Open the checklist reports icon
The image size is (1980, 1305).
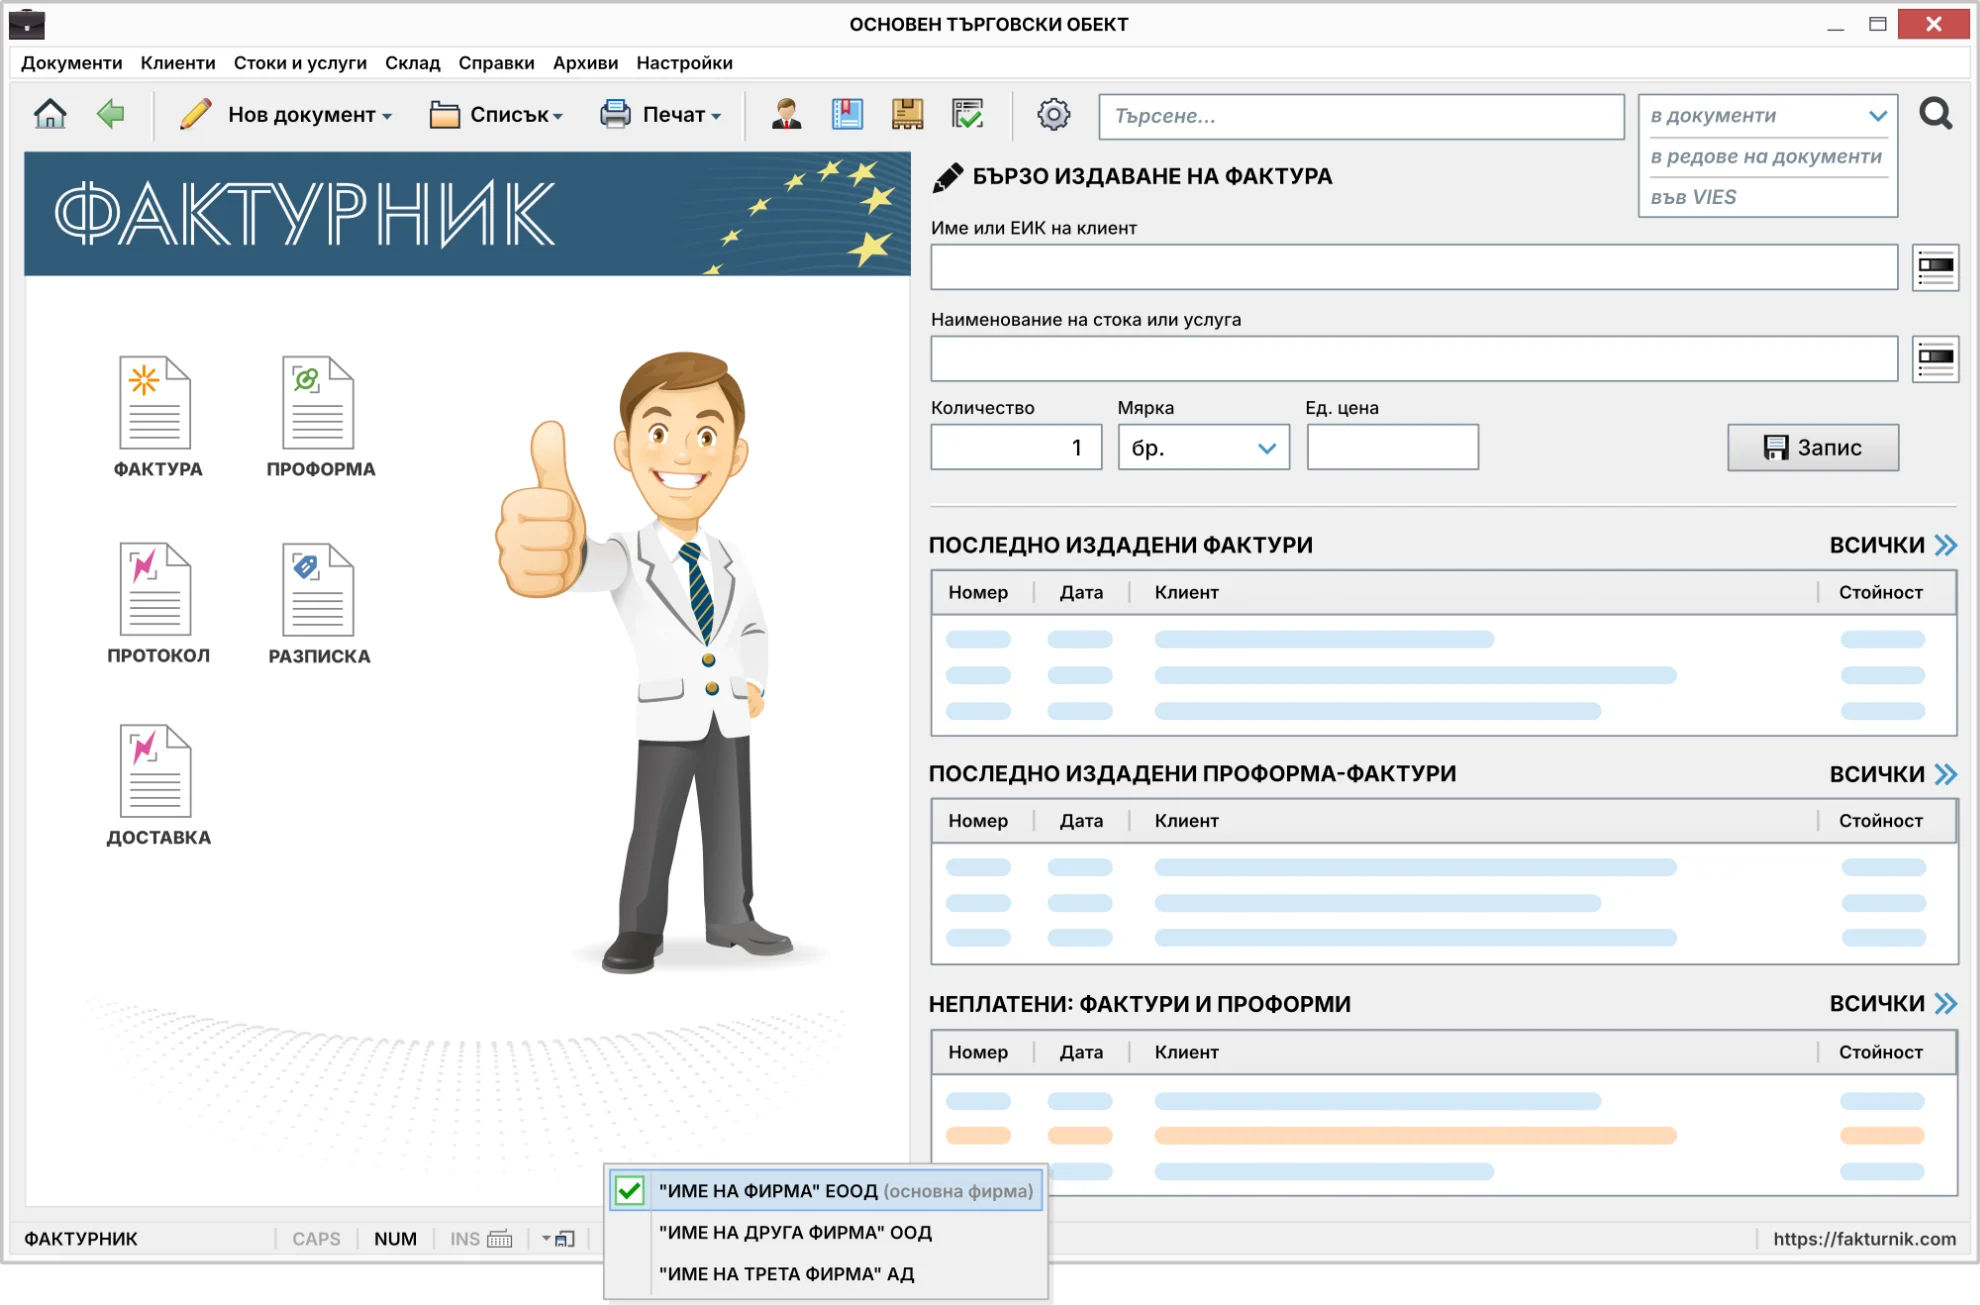(x=967, y=114)
